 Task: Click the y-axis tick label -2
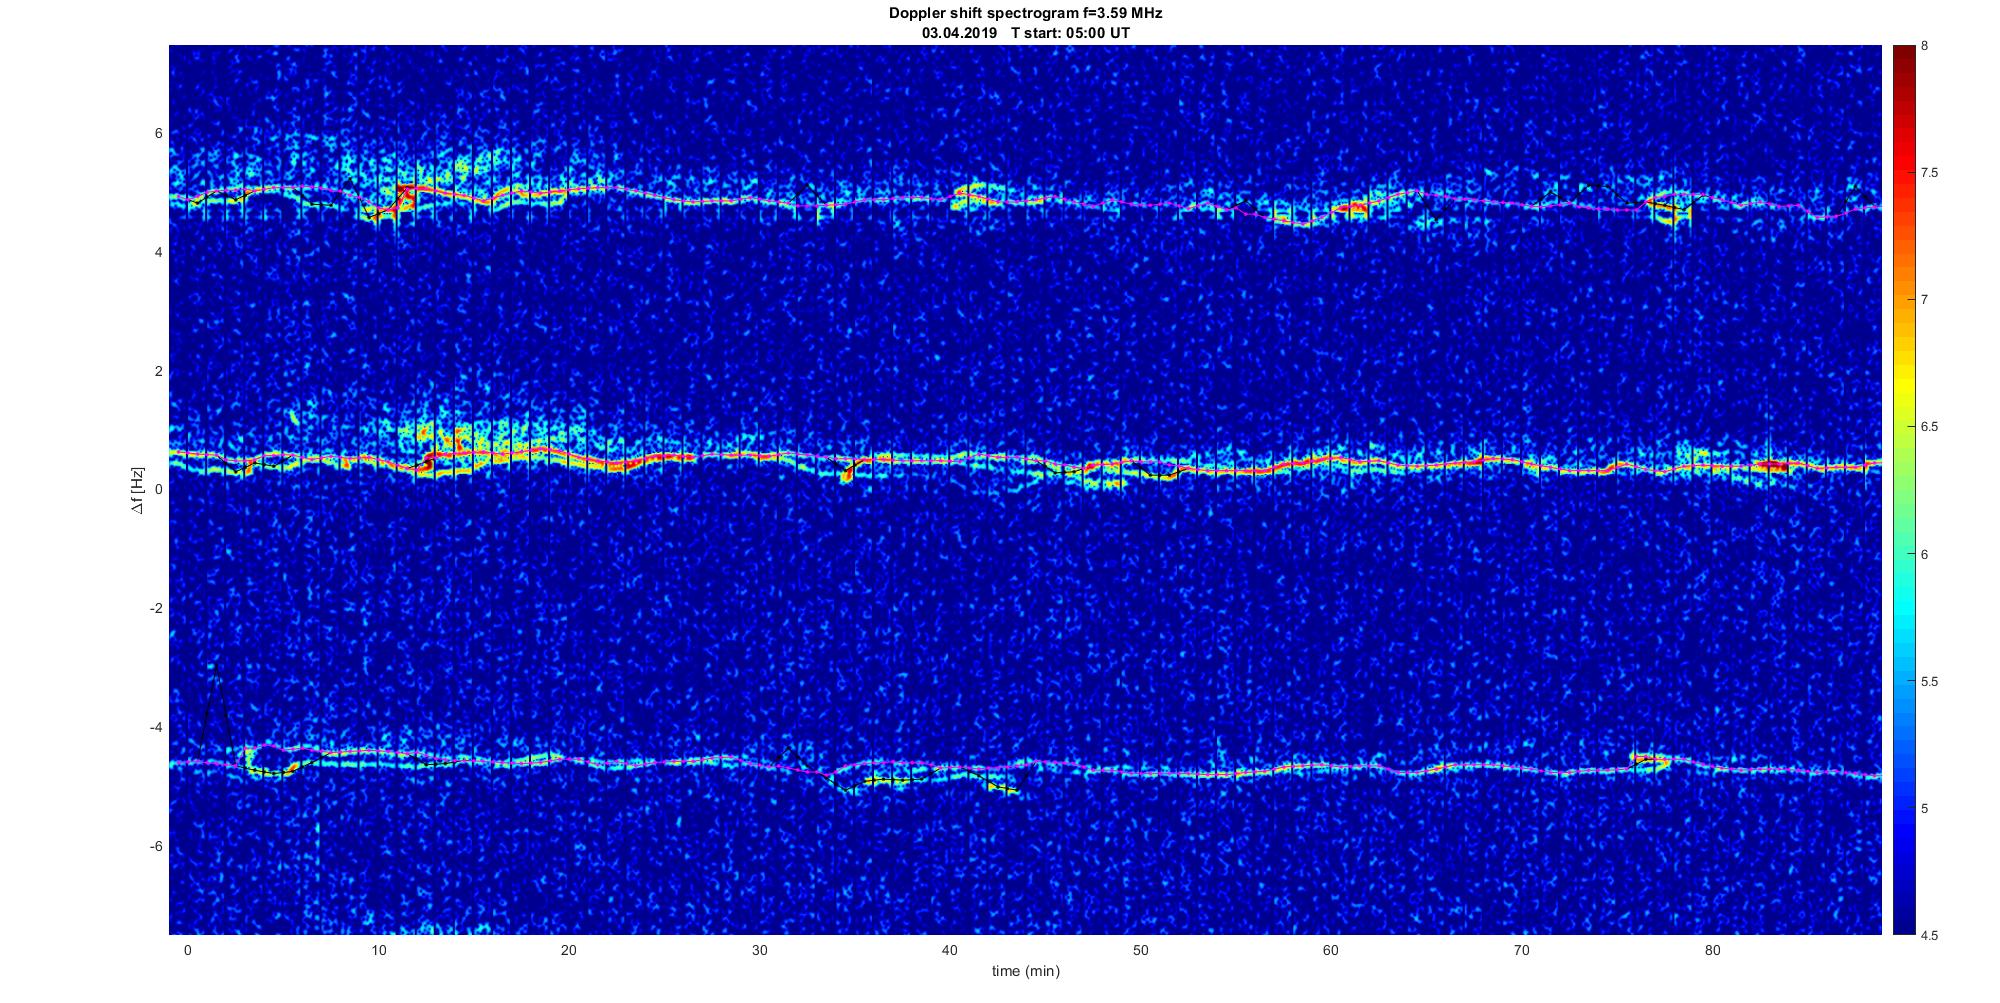[x=157, y=608]
